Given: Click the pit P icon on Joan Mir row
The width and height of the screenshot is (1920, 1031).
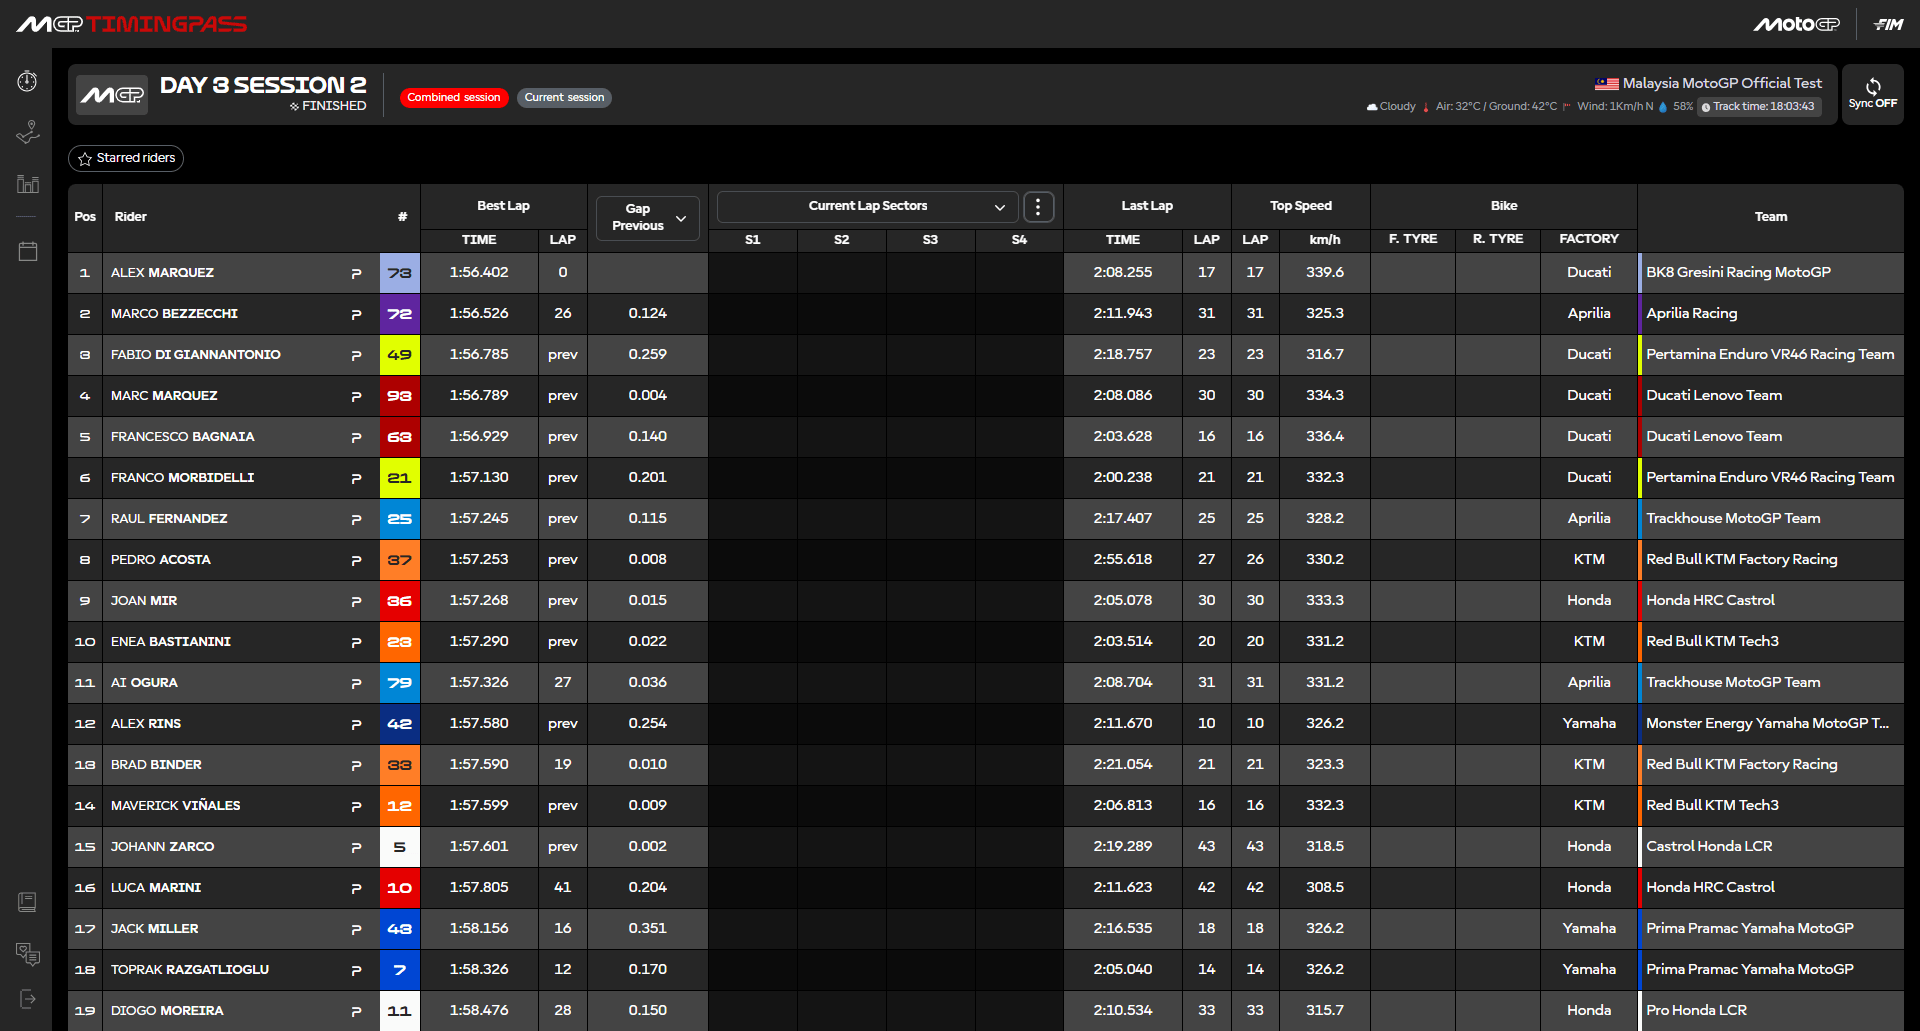Looking at the screenshot, I should (356, 601).
